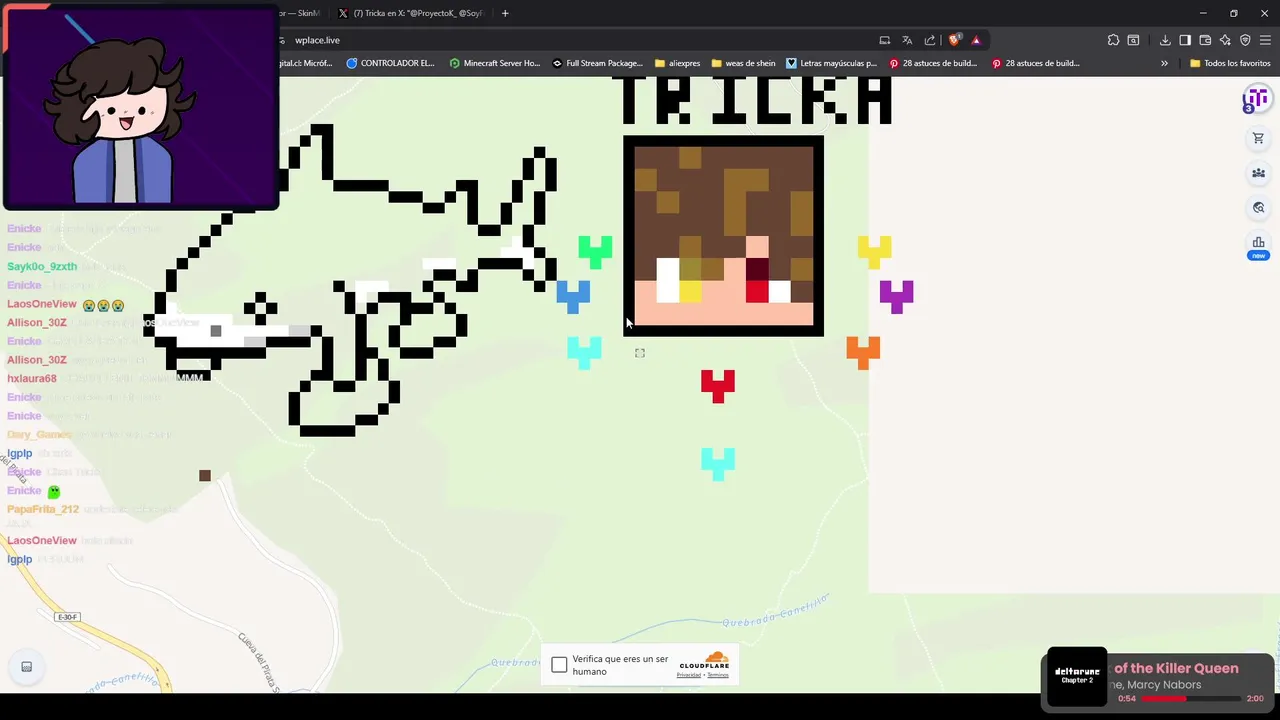Click the purple heart pixel art
1280x720 pixels.
click(x=896, y=296)
